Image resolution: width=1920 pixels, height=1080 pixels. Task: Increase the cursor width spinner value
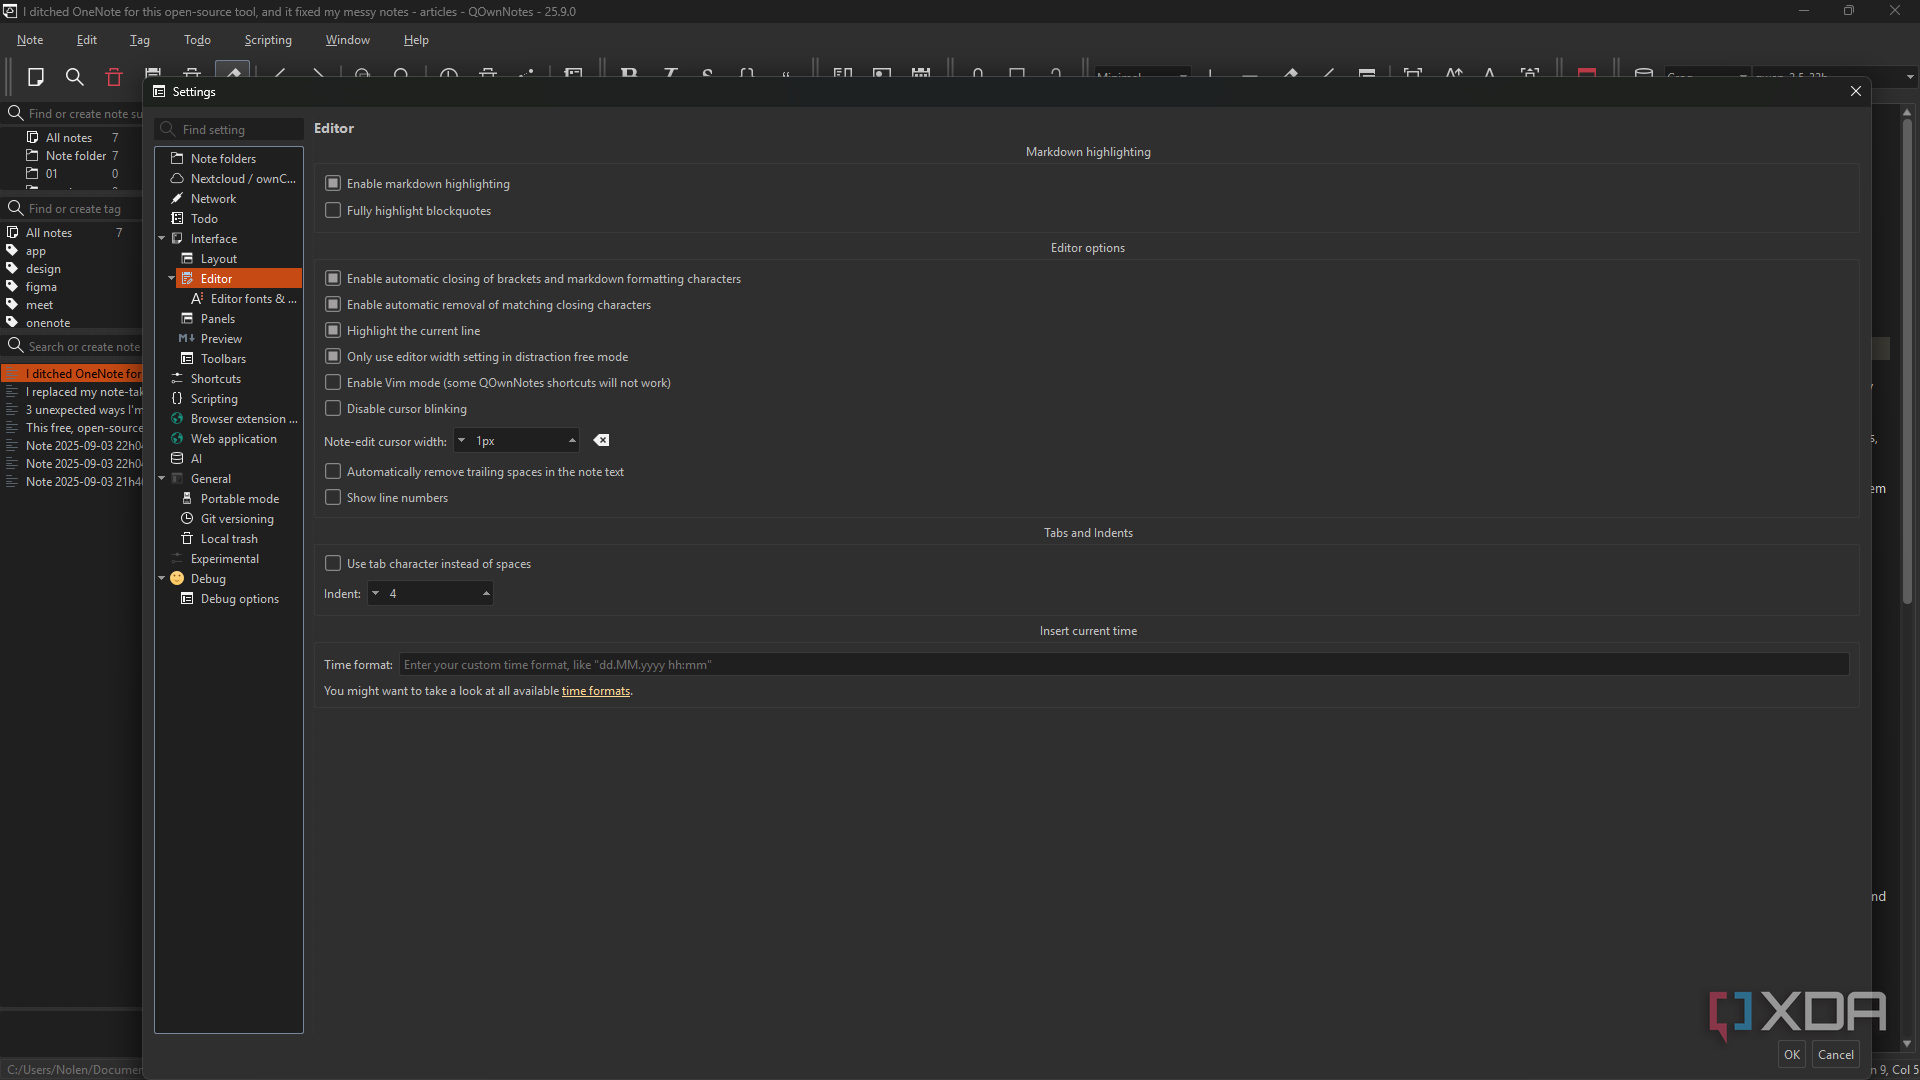tap(572, 441)
